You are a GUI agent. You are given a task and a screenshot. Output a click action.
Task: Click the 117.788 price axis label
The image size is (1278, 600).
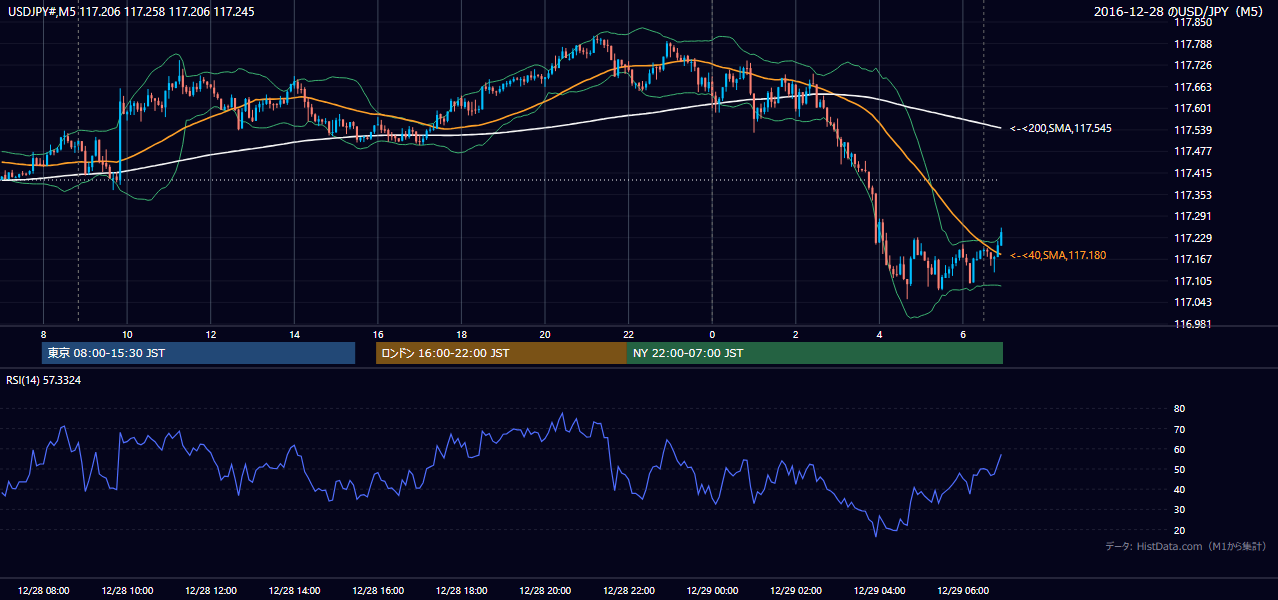[1194, 44]
